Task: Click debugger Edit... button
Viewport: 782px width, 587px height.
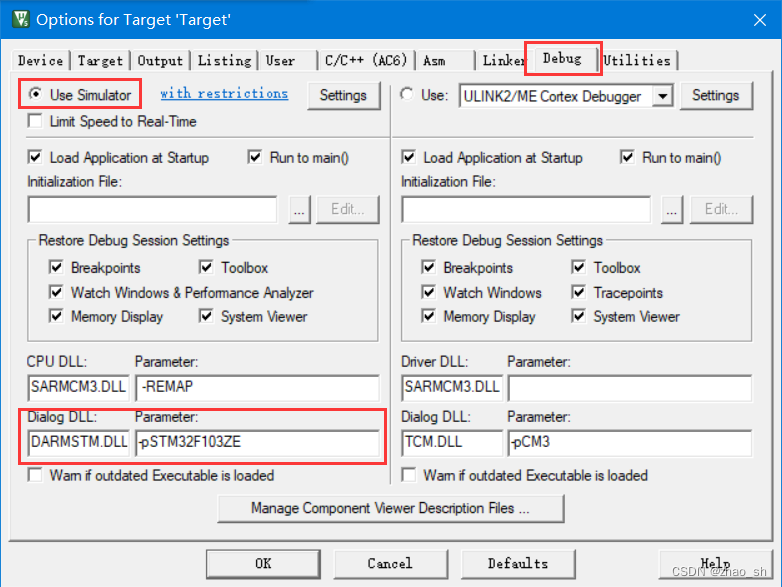Action: (721, 209)
